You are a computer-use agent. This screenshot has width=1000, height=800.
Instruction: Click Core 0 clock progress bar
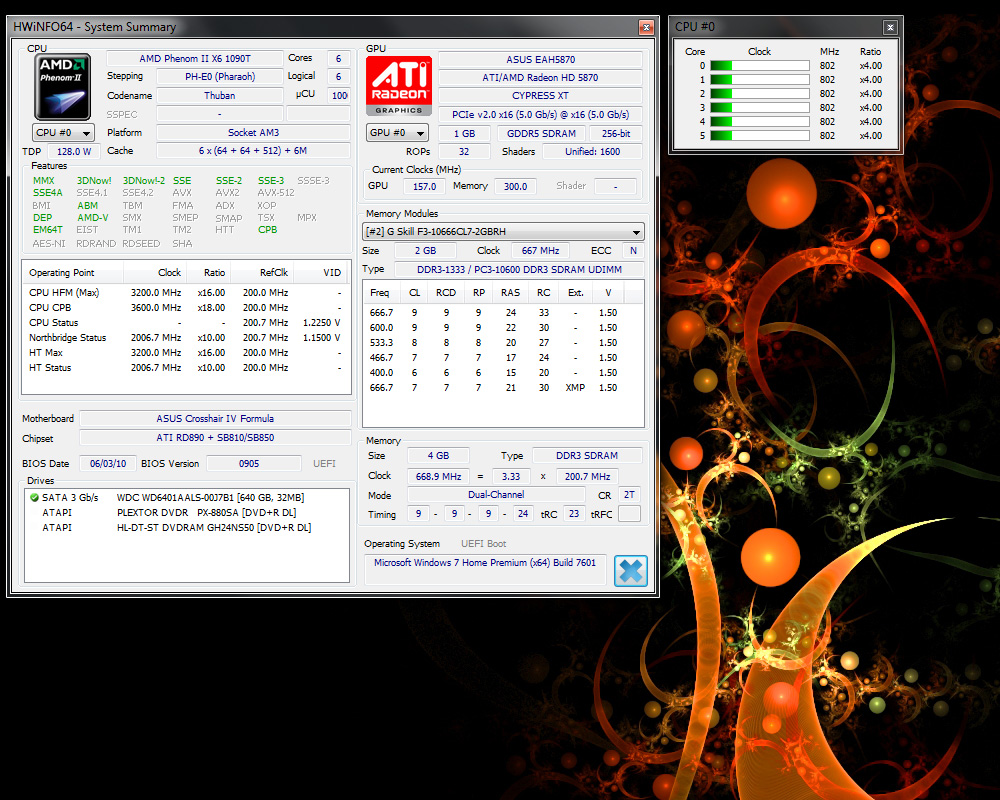pyautogui.click(x=760, y=66)
